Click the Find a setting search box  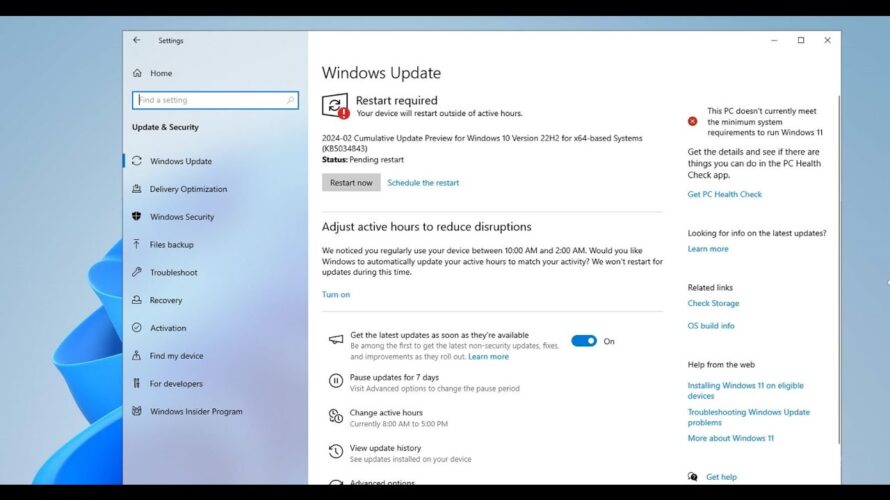pos(215,100)
